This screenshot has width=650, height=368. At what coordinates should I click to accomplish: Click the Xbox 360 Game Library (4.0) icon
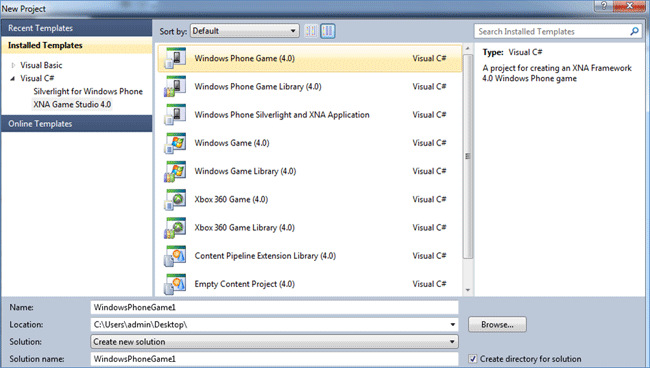175,228
